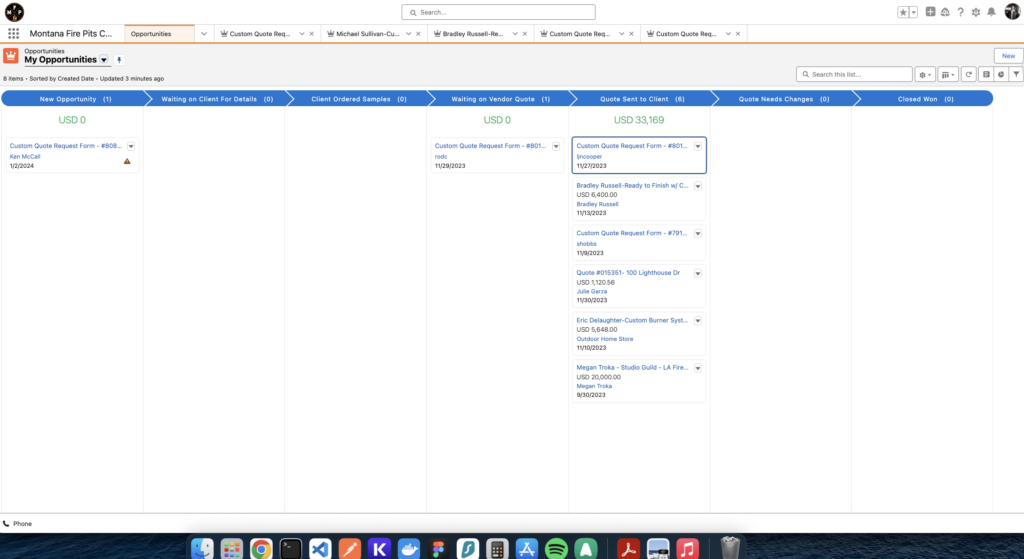The width and height of the screenshot is (1024, 559).
Task: Open Docker from the dock
Action: [x=409, y=549]
